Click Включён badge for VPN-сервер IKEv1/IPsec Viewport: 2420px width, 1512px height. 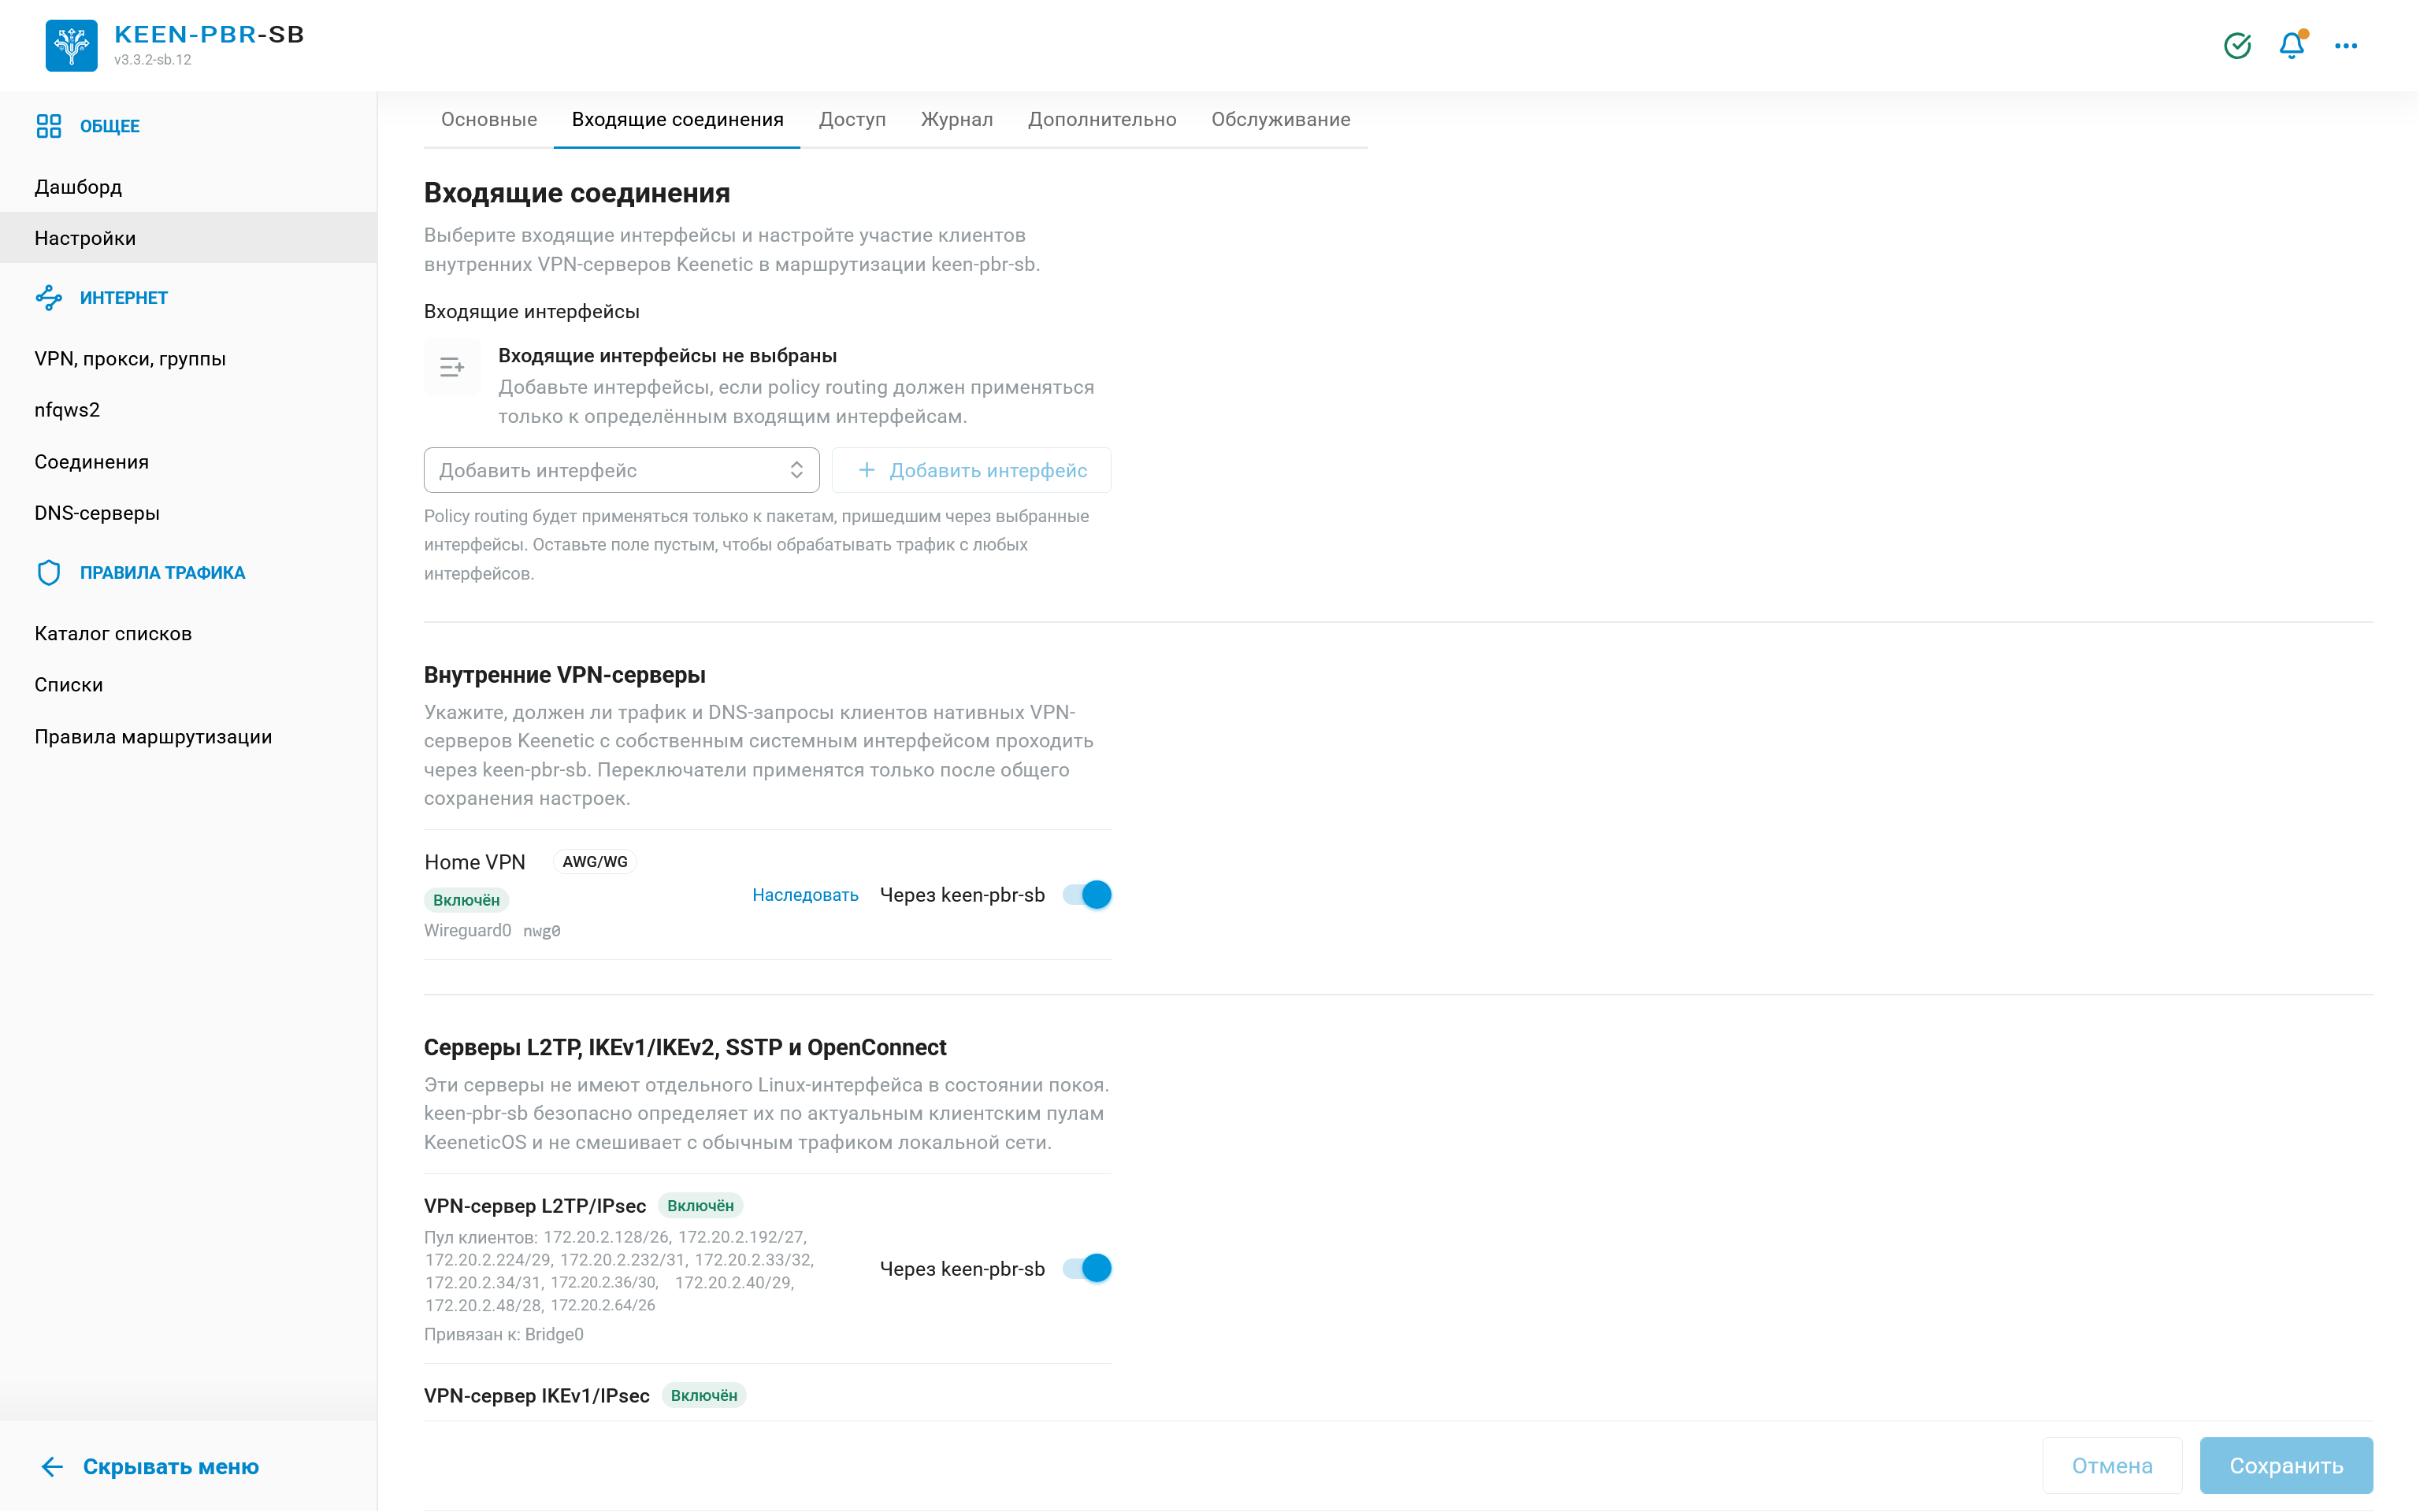point(704,1395)
